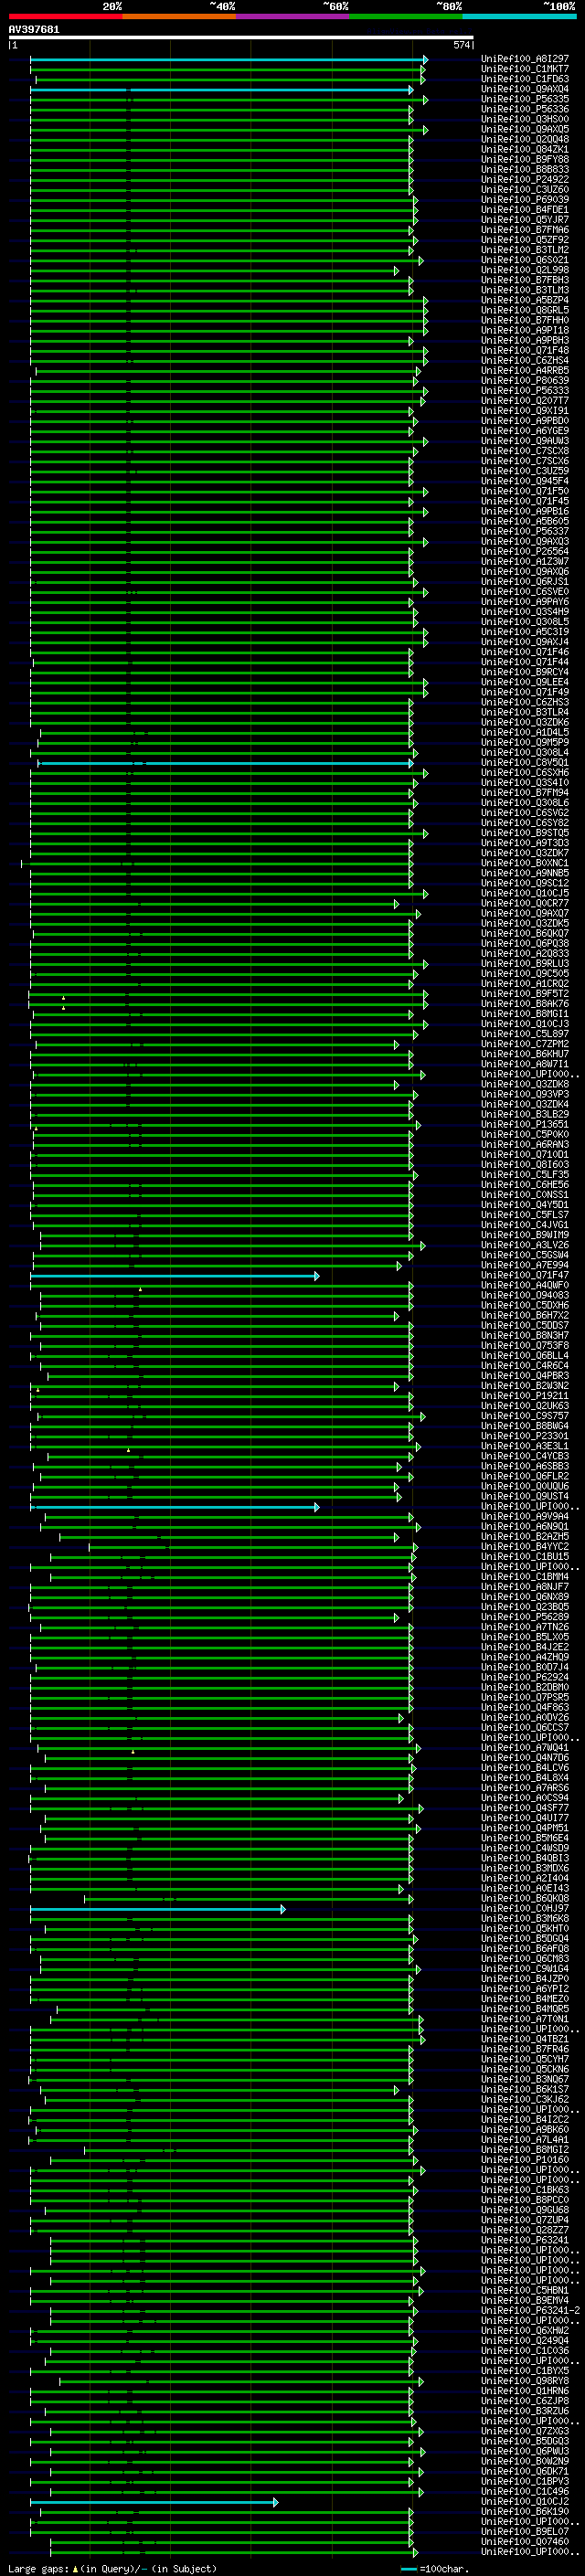585x2576 pixels.
Task: Open hit UniRef100_C5DXH6 label
Action: (525, 1305)
